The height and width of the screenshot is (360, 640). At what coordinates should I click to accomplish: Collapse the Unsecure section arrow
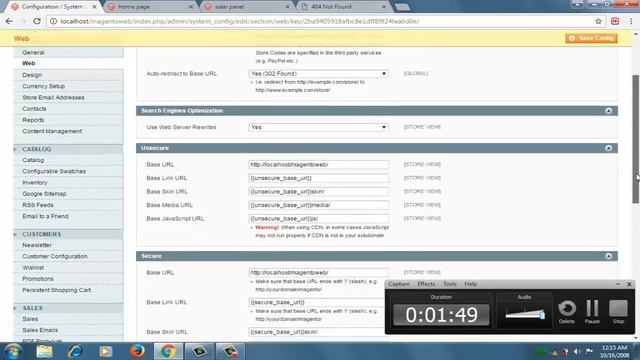click(x=608, y=148)
